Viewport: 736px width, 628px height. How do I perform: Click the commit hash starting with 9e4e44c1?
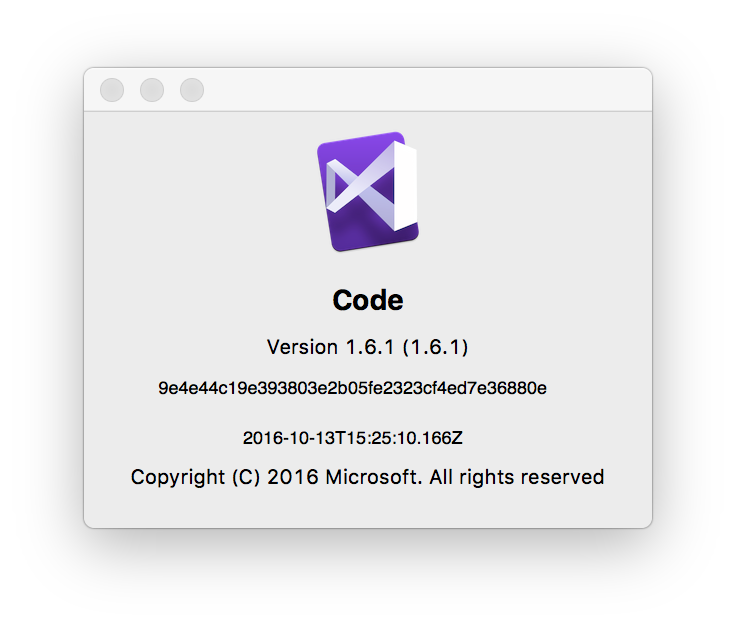tap(352, 388)
